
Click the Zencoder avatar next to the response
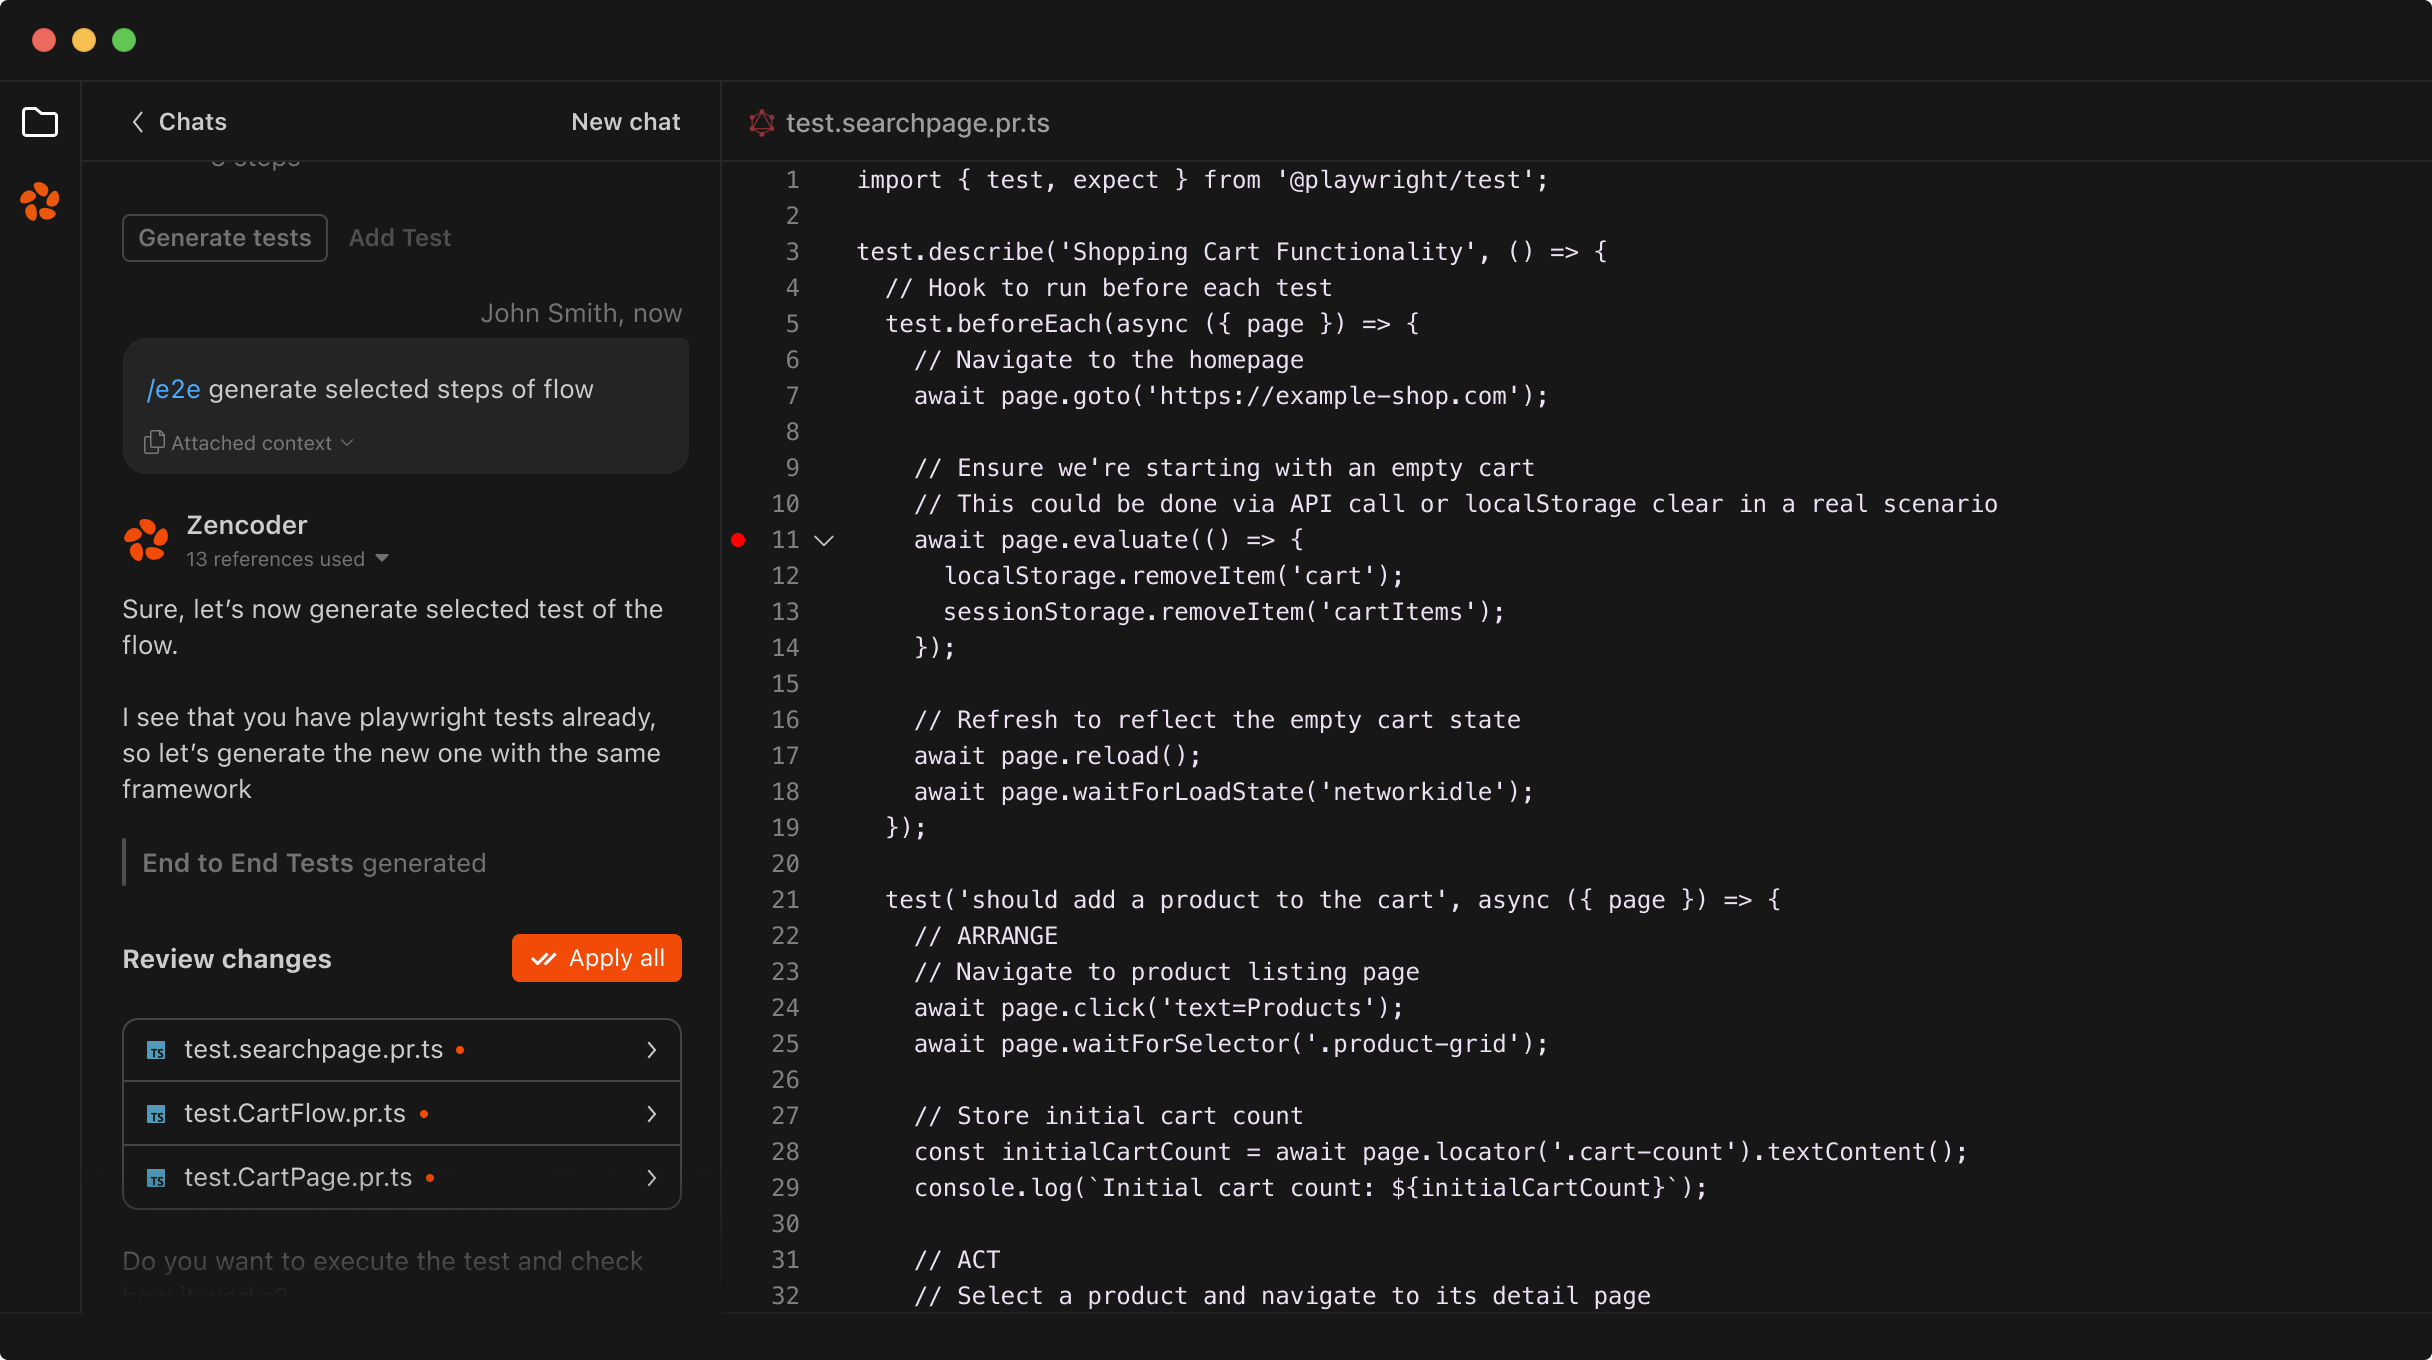click(146, 539)
